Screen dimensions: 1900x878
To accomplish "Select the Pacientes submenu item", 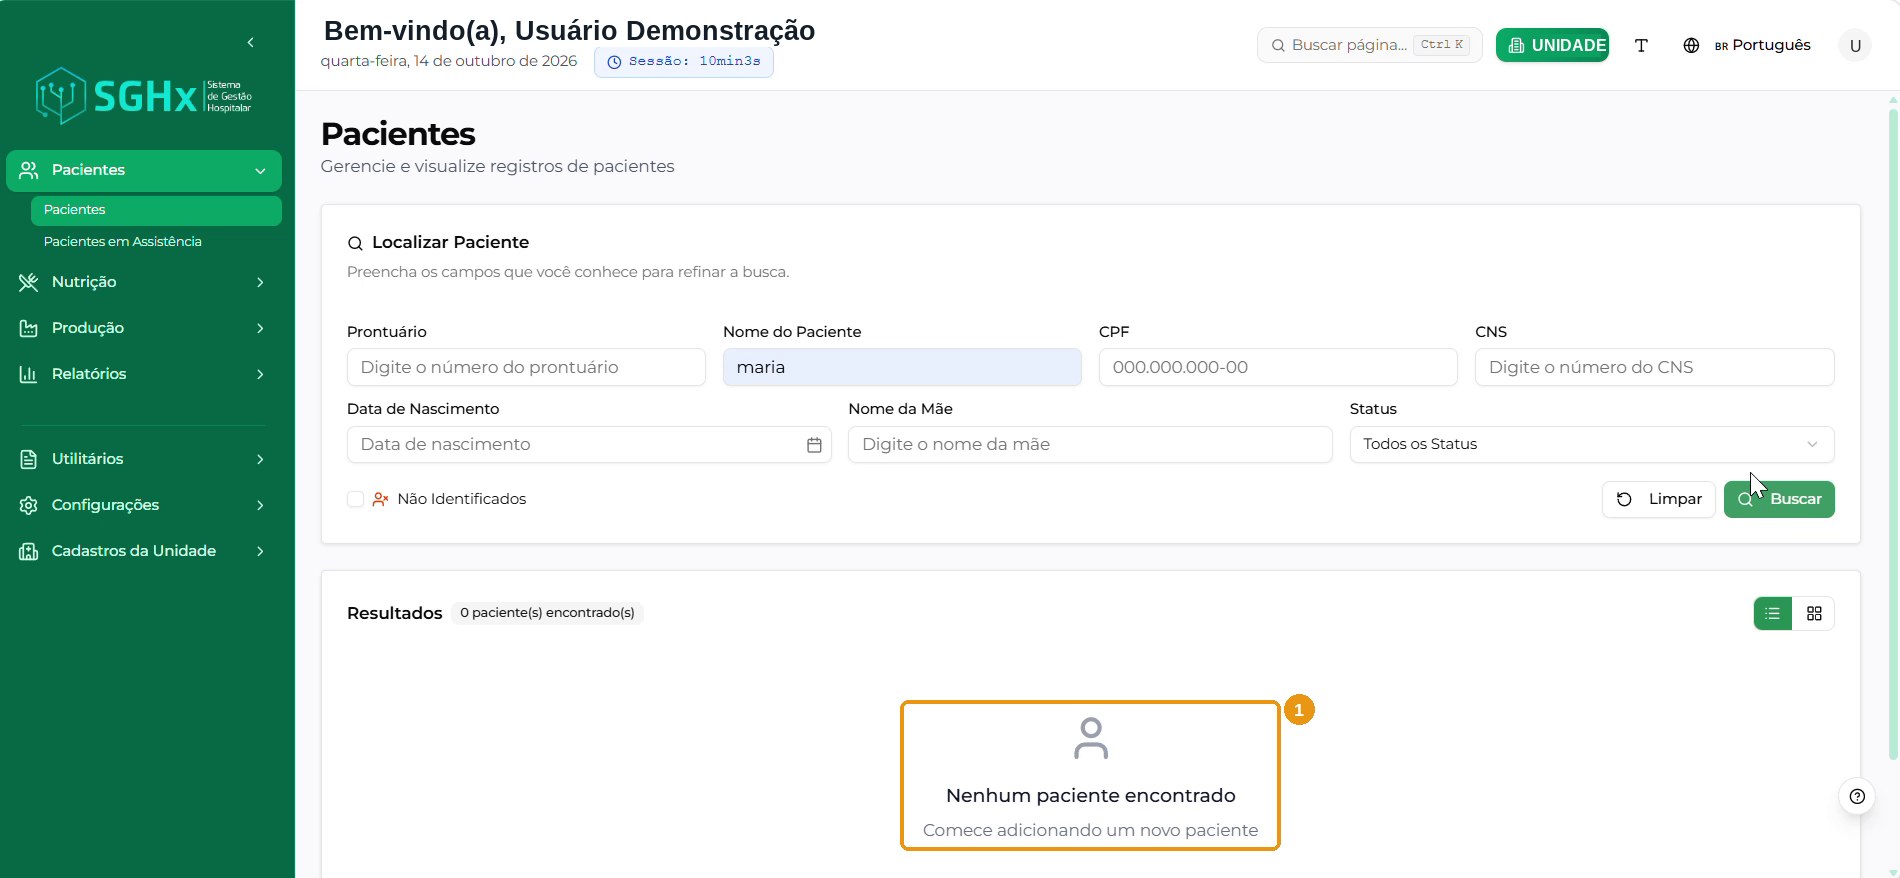I will coord(156,210).
